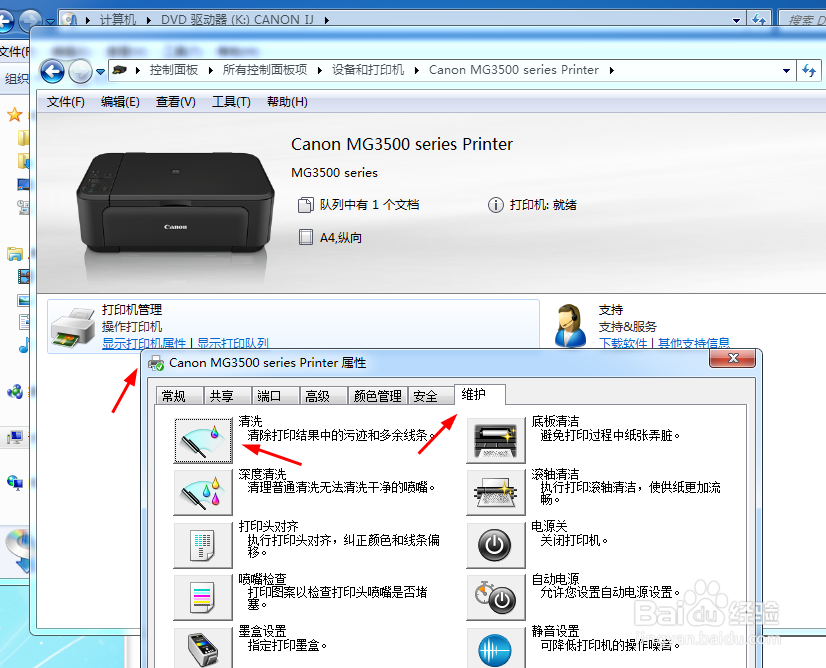Click the Canon printer product image

point(175,202)
